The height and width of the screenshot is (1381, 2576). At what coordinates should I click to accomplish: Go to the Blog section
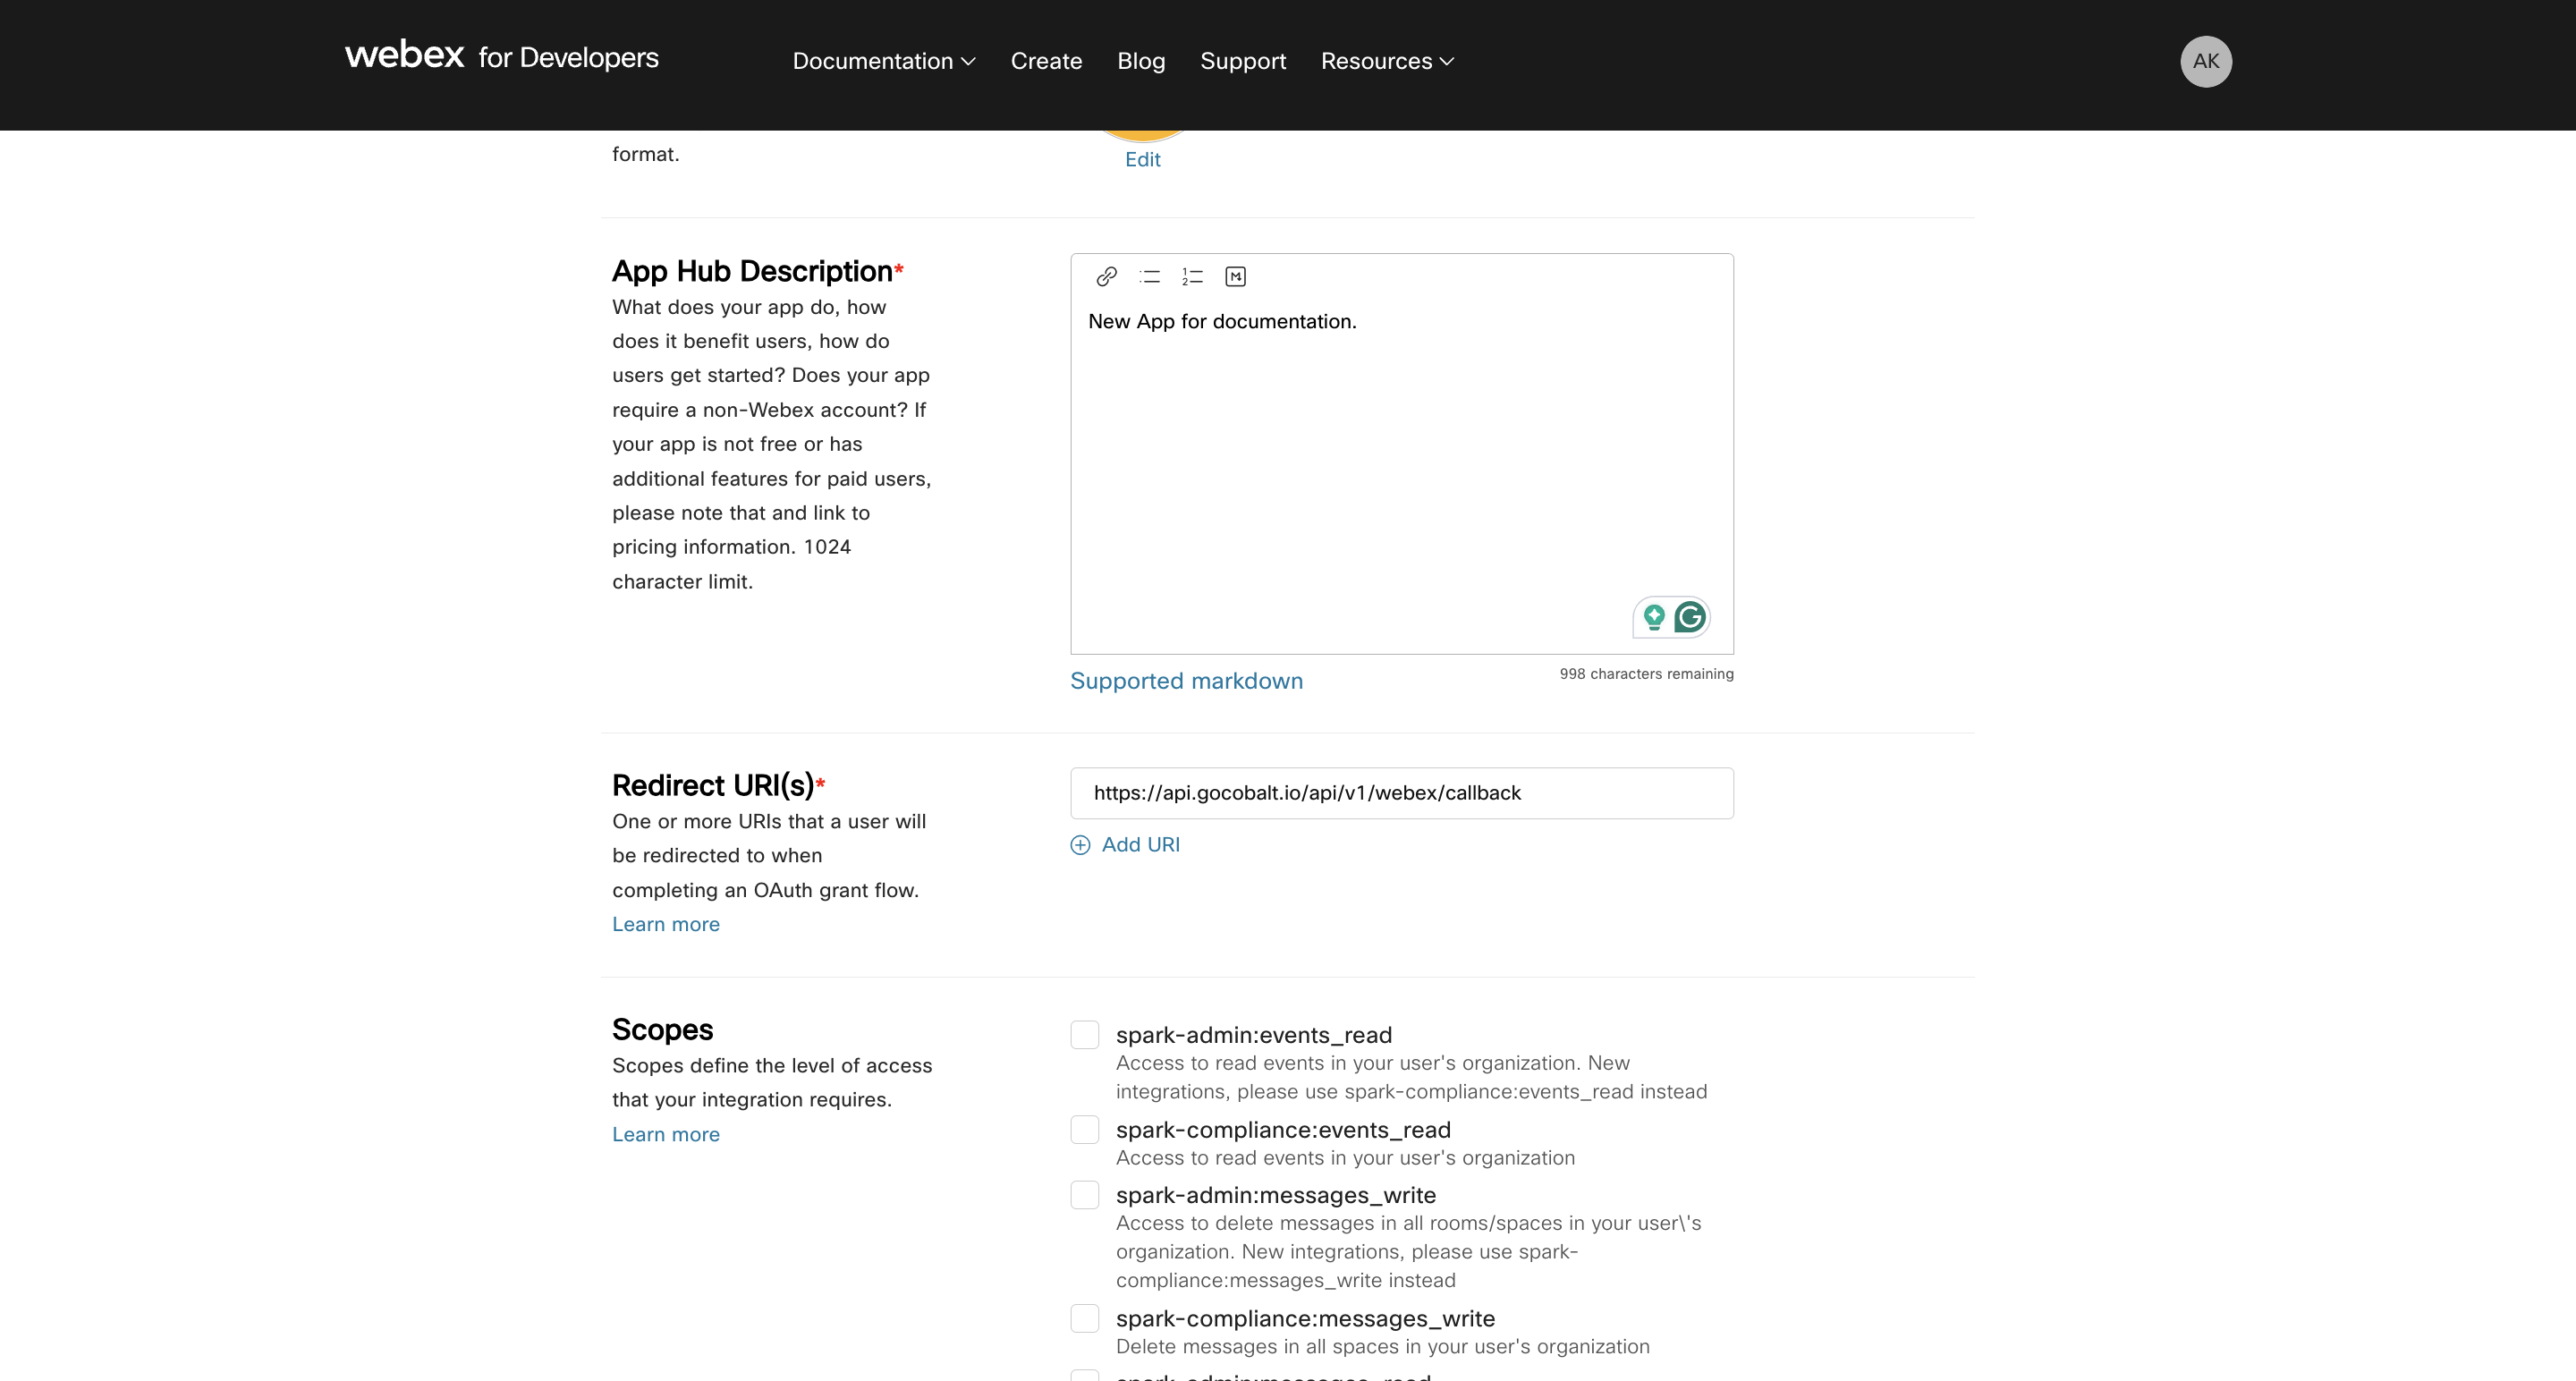(x=1141, y=61)
